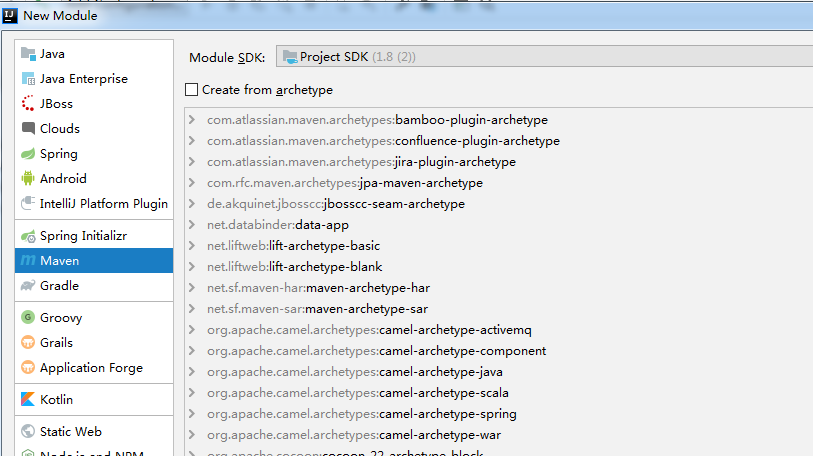This screenshot has width=813, height=456.
Task: Click the Project SDK folder icon
Action: [x=290, y=57]
